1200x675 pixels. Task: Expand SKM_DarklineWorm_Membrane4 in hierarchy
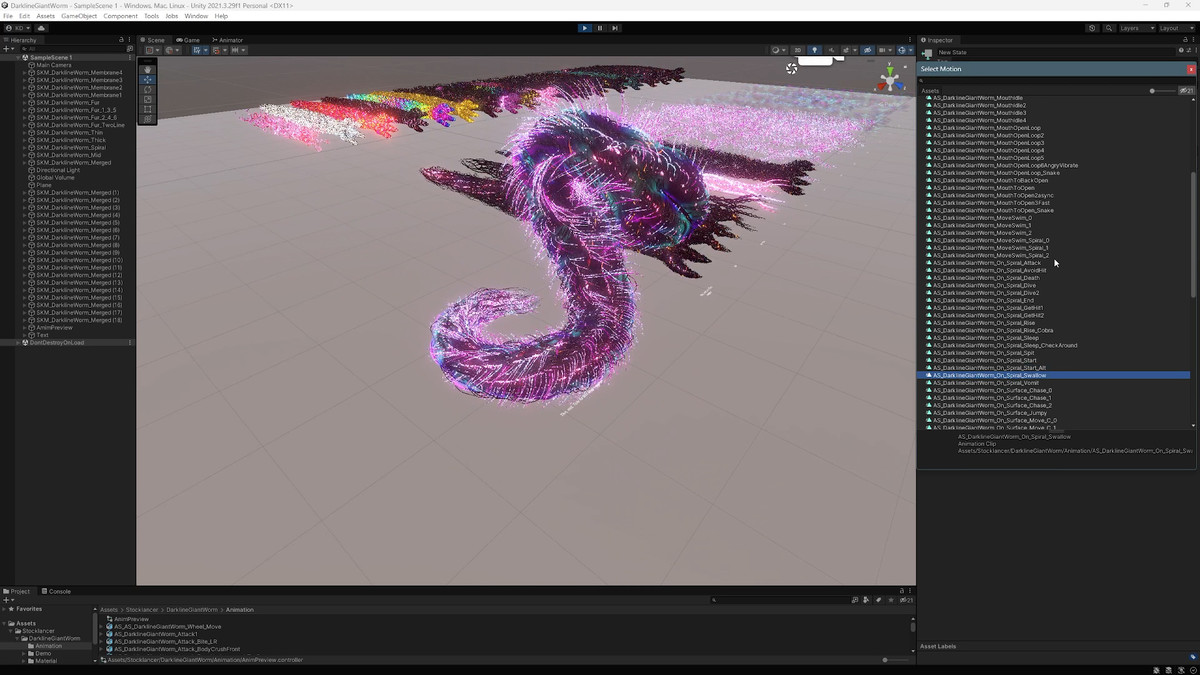point(25,73)
